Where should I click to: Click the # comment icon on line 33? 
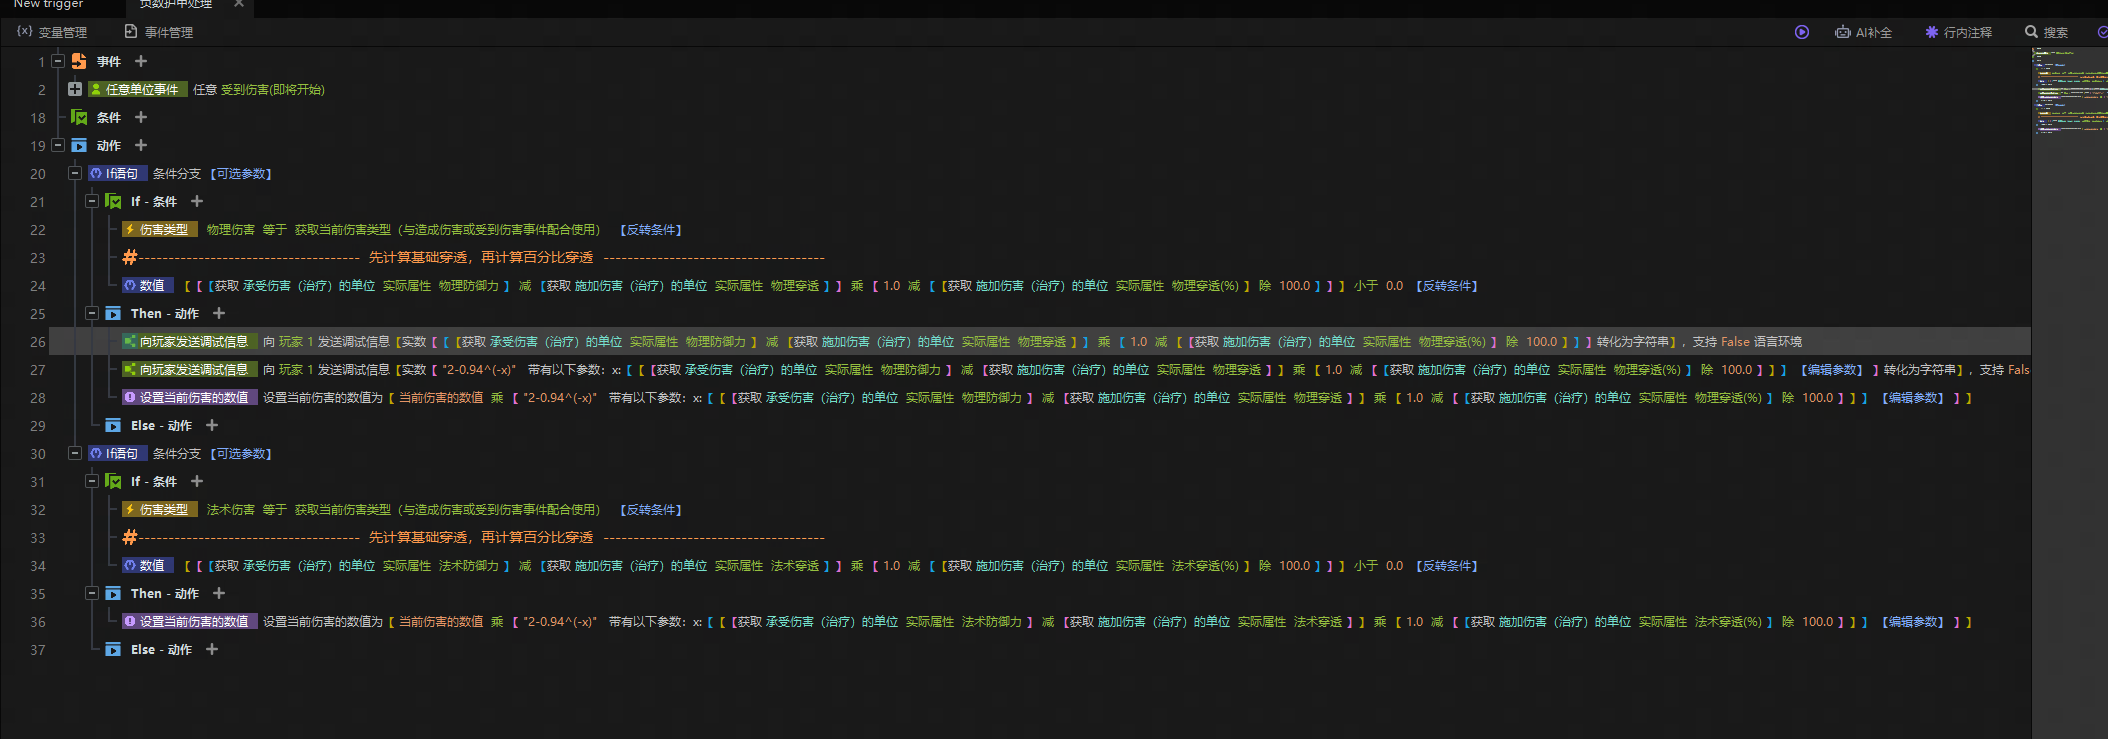(129, 537)
